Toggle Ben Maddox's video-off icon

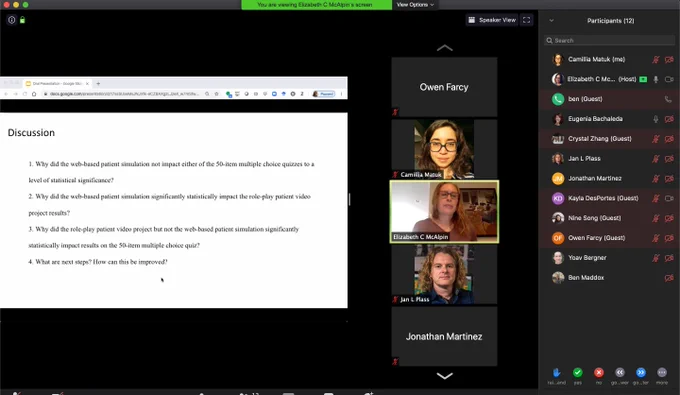pyautogui.click(x=669, y=277)
